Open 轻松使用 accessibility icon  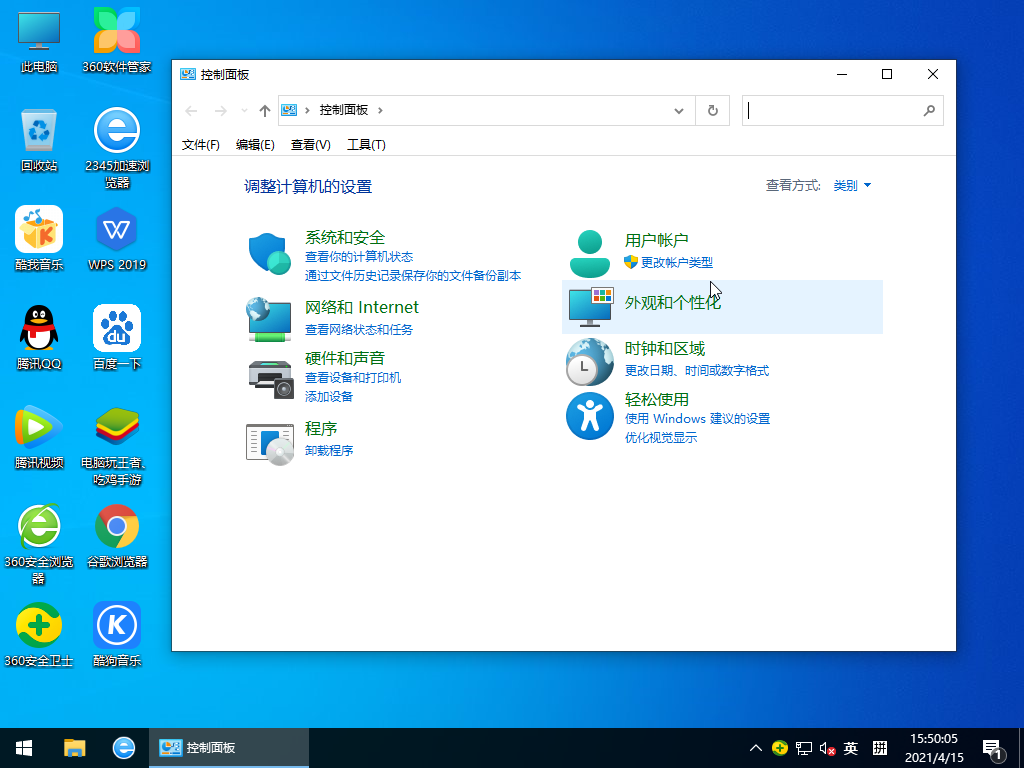click(589, 416)
